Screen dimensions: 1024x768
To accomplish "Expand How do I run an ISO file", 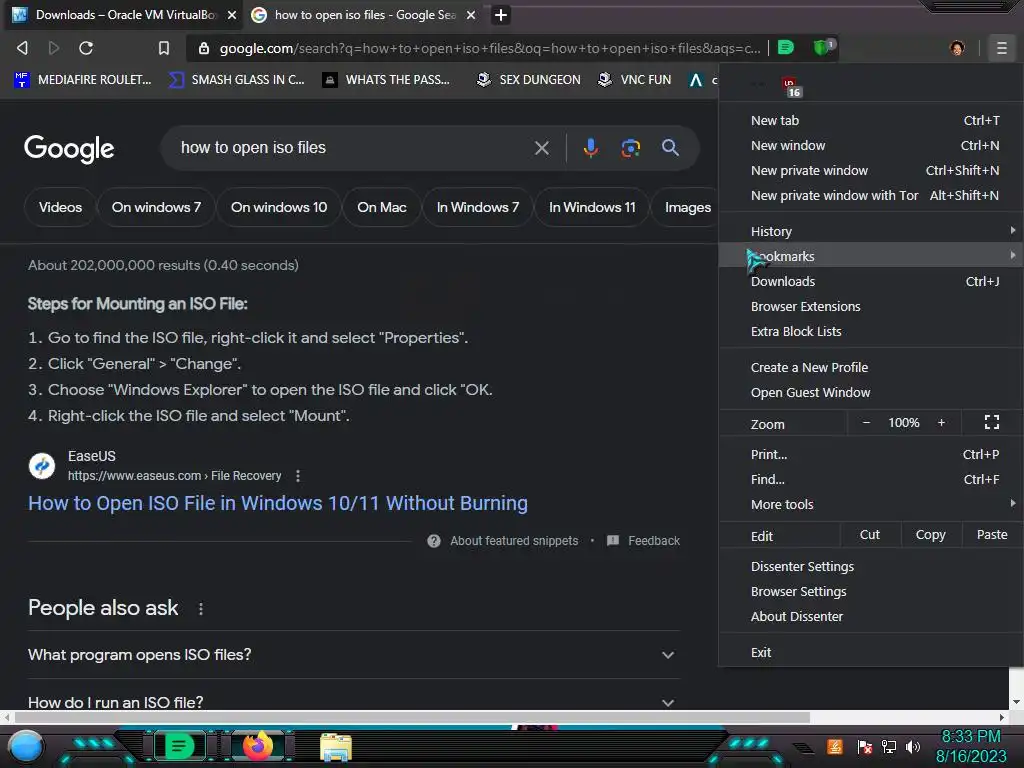I will tap(353, 702).
